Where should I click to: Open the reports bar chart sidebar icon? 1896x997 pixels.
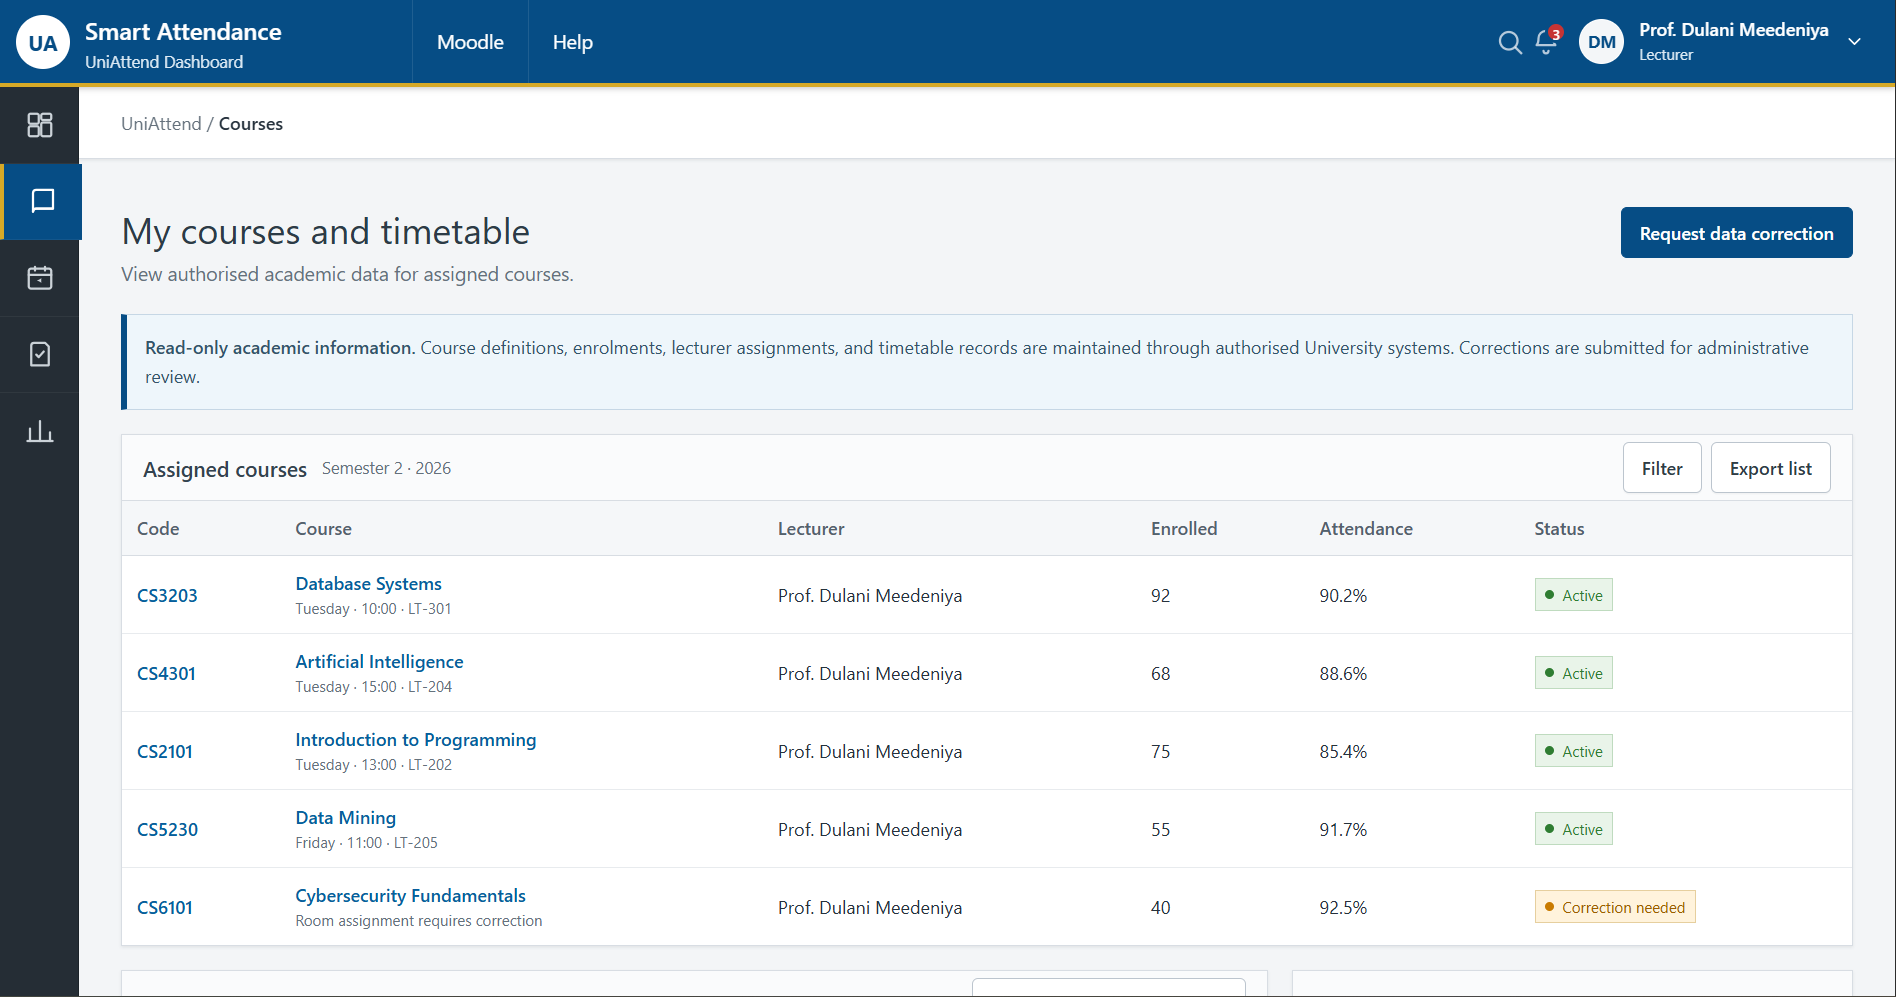tap(40, 431)
